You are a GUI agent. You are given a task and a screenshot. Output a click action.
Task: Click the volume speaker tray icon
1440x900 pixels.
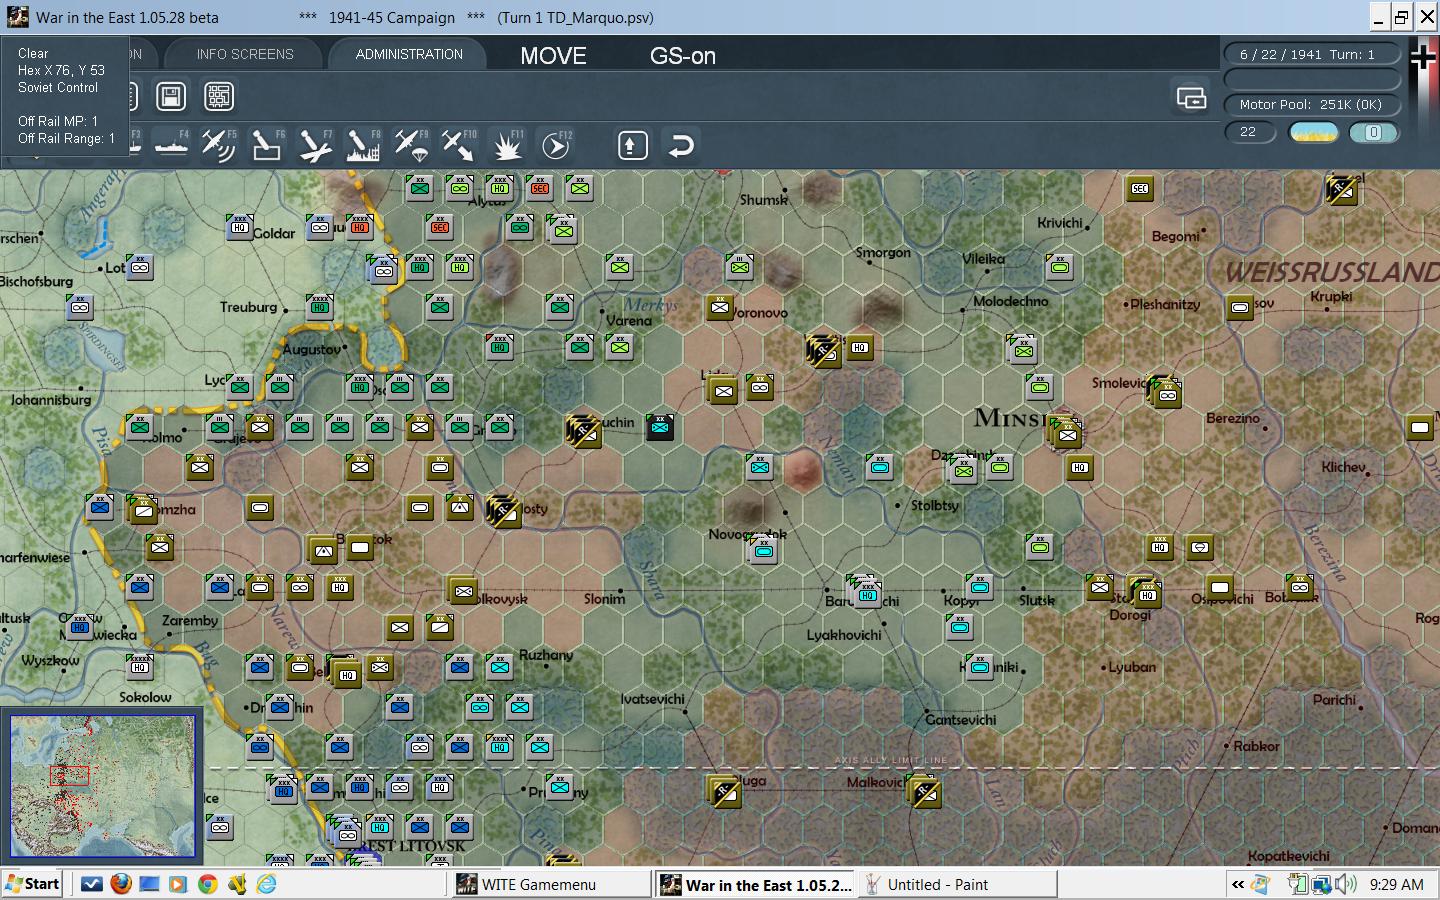(1345, 884)
